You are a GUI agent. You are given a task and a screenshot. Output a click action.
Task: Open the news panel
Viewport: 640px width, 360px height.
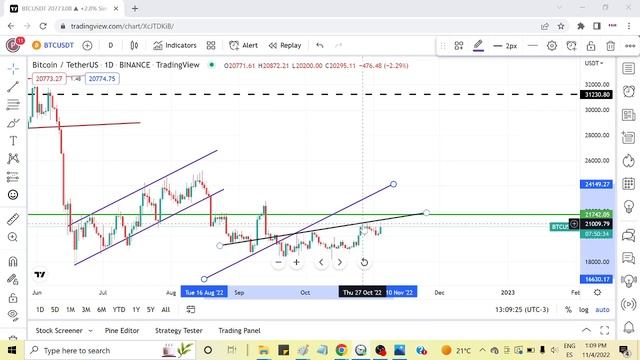(x=629, y=115)
